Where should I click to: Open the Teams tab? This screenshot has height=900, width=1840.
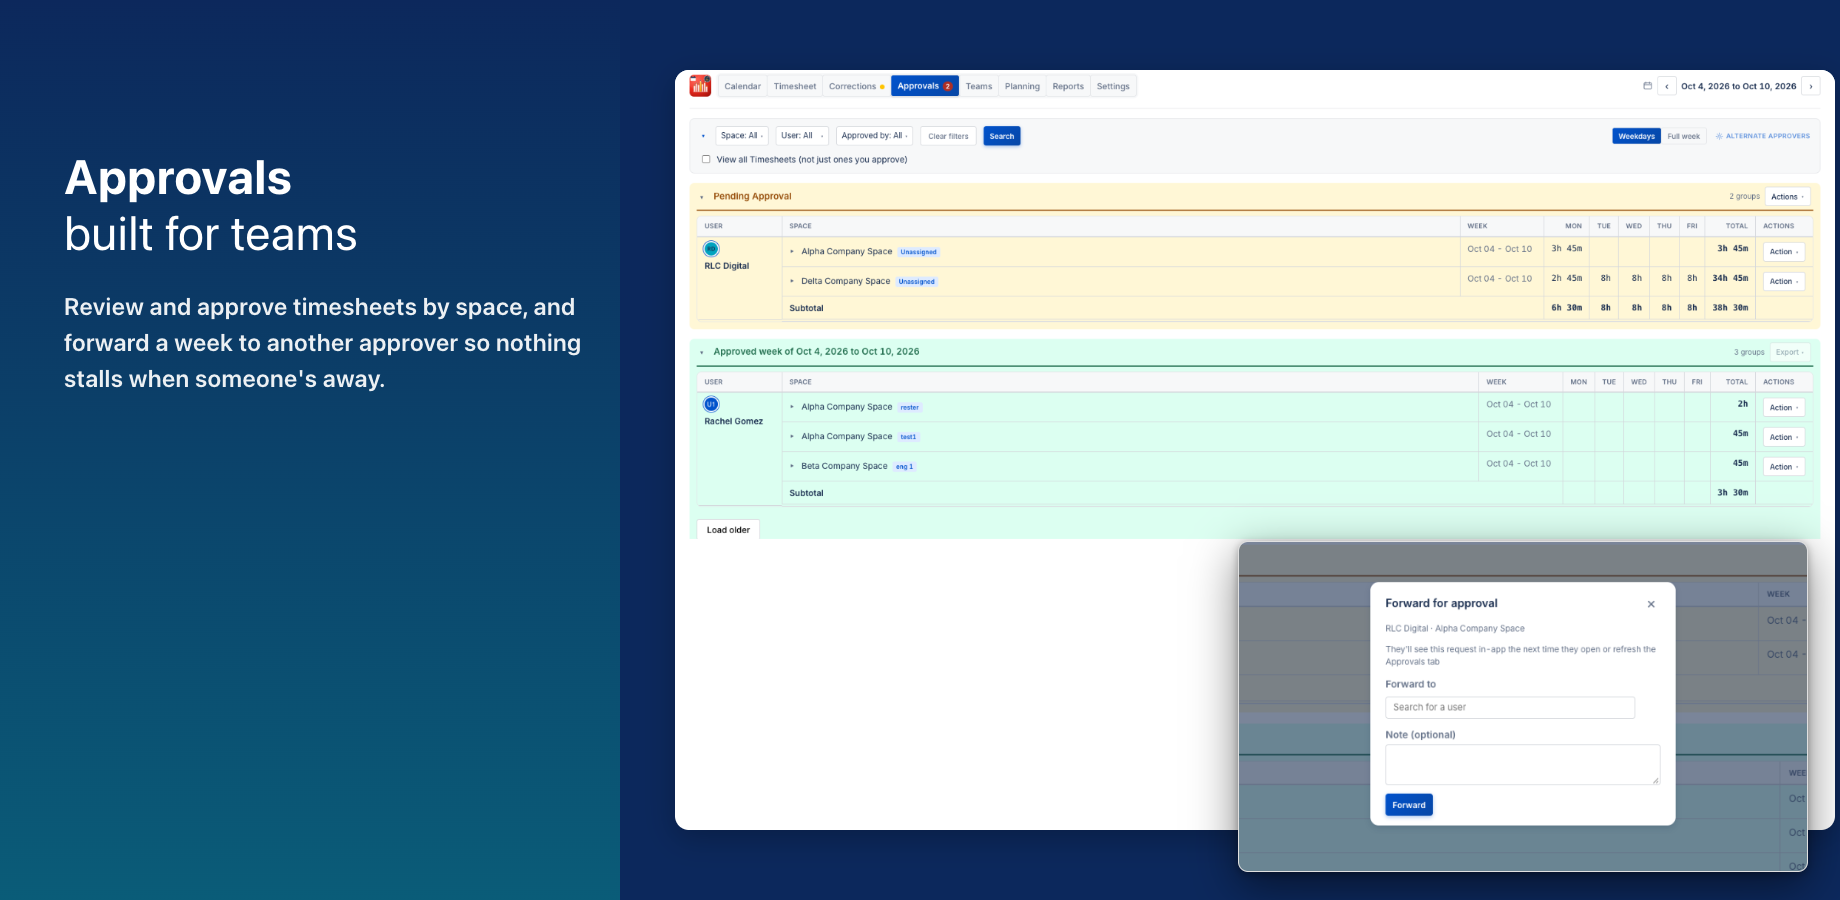point(979,86)
